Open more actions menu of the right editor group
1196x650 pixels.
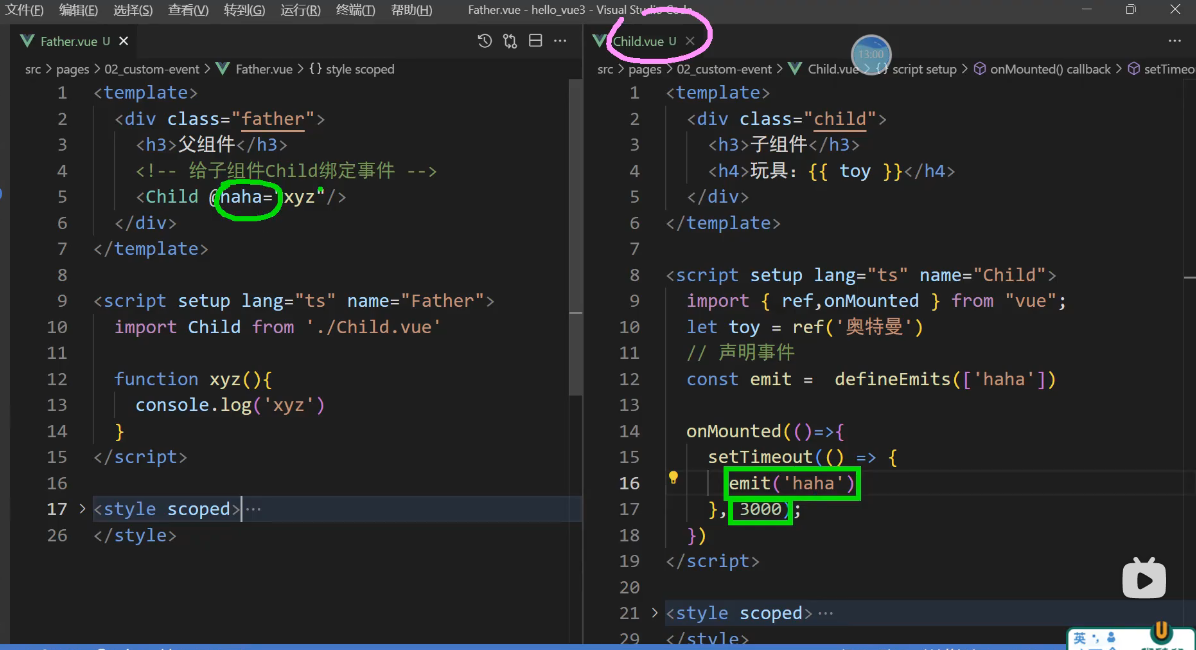[x=1175, y=41]
